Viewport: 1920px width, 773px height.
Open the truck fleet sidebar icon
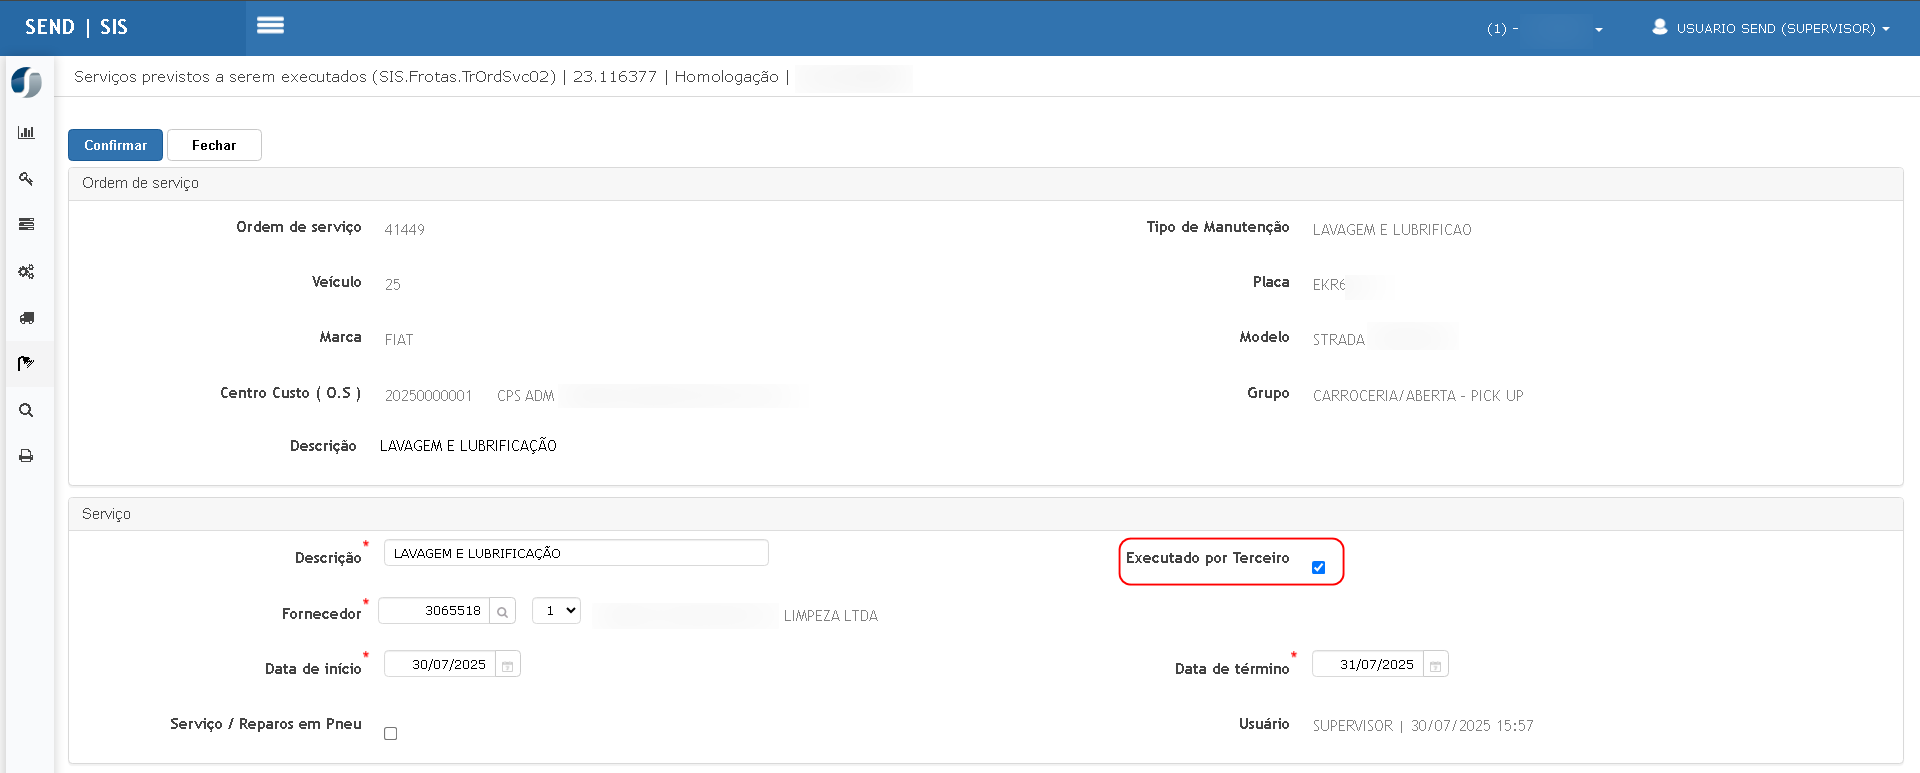tap(27, 318)
